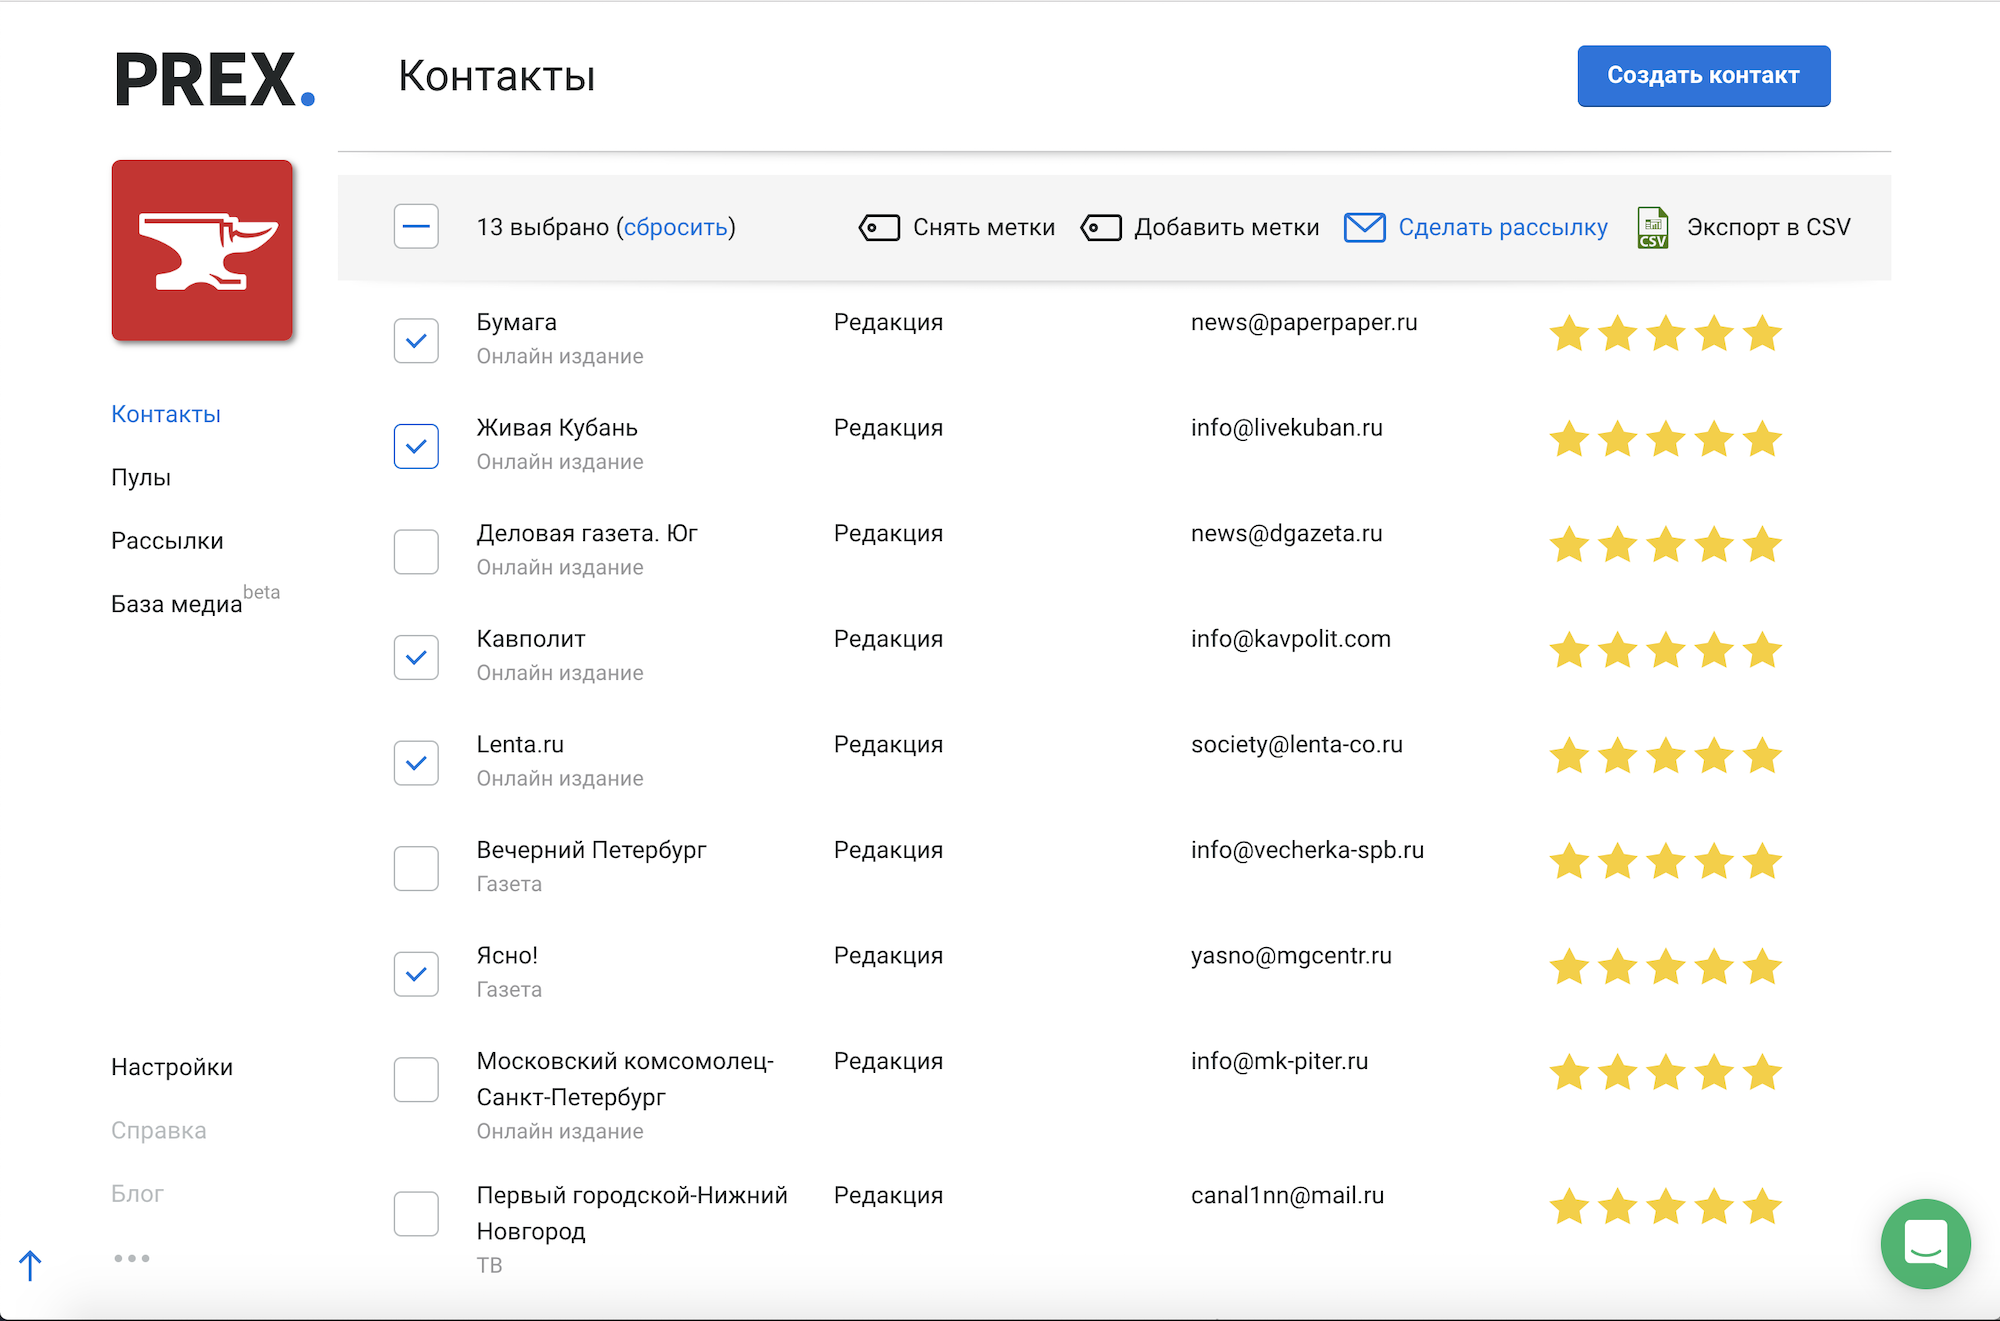Image resolution: width=2000 pixels, height=1321 pixels.
Task: Open База медиа beta section
Action: click(x=195, y=600)
